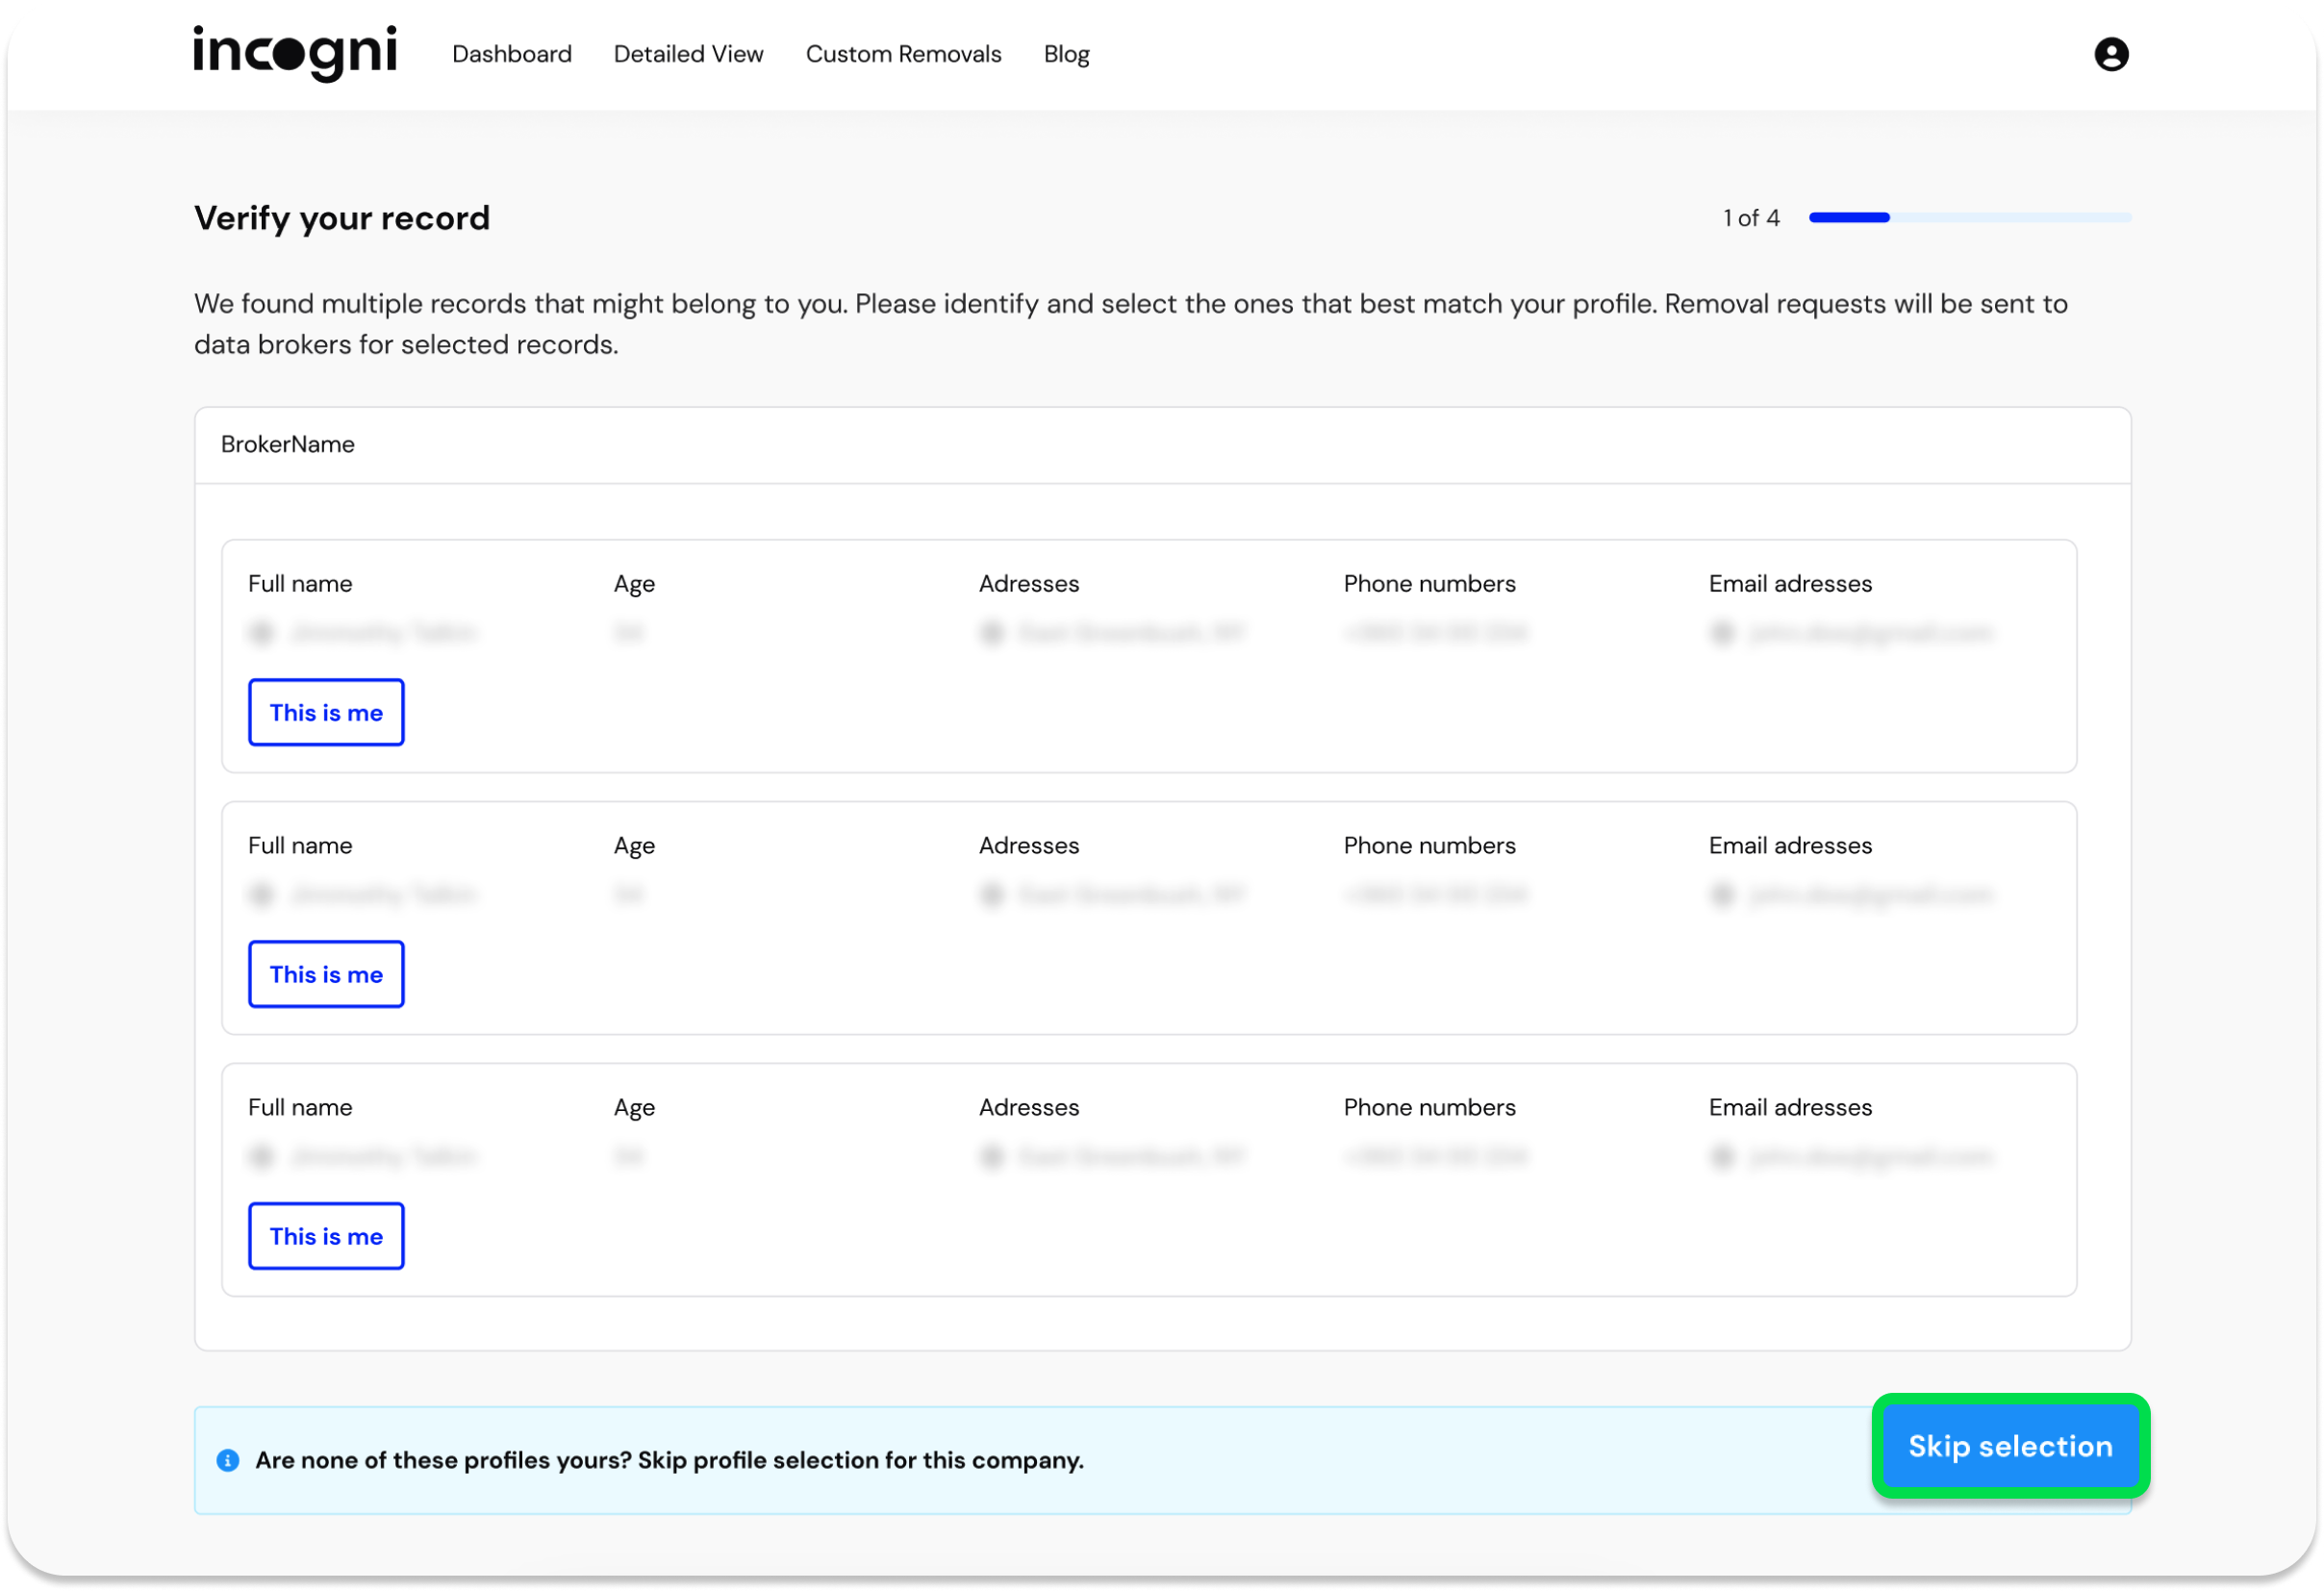Click the 1 of 4 progress bar

click(1969, 217)
